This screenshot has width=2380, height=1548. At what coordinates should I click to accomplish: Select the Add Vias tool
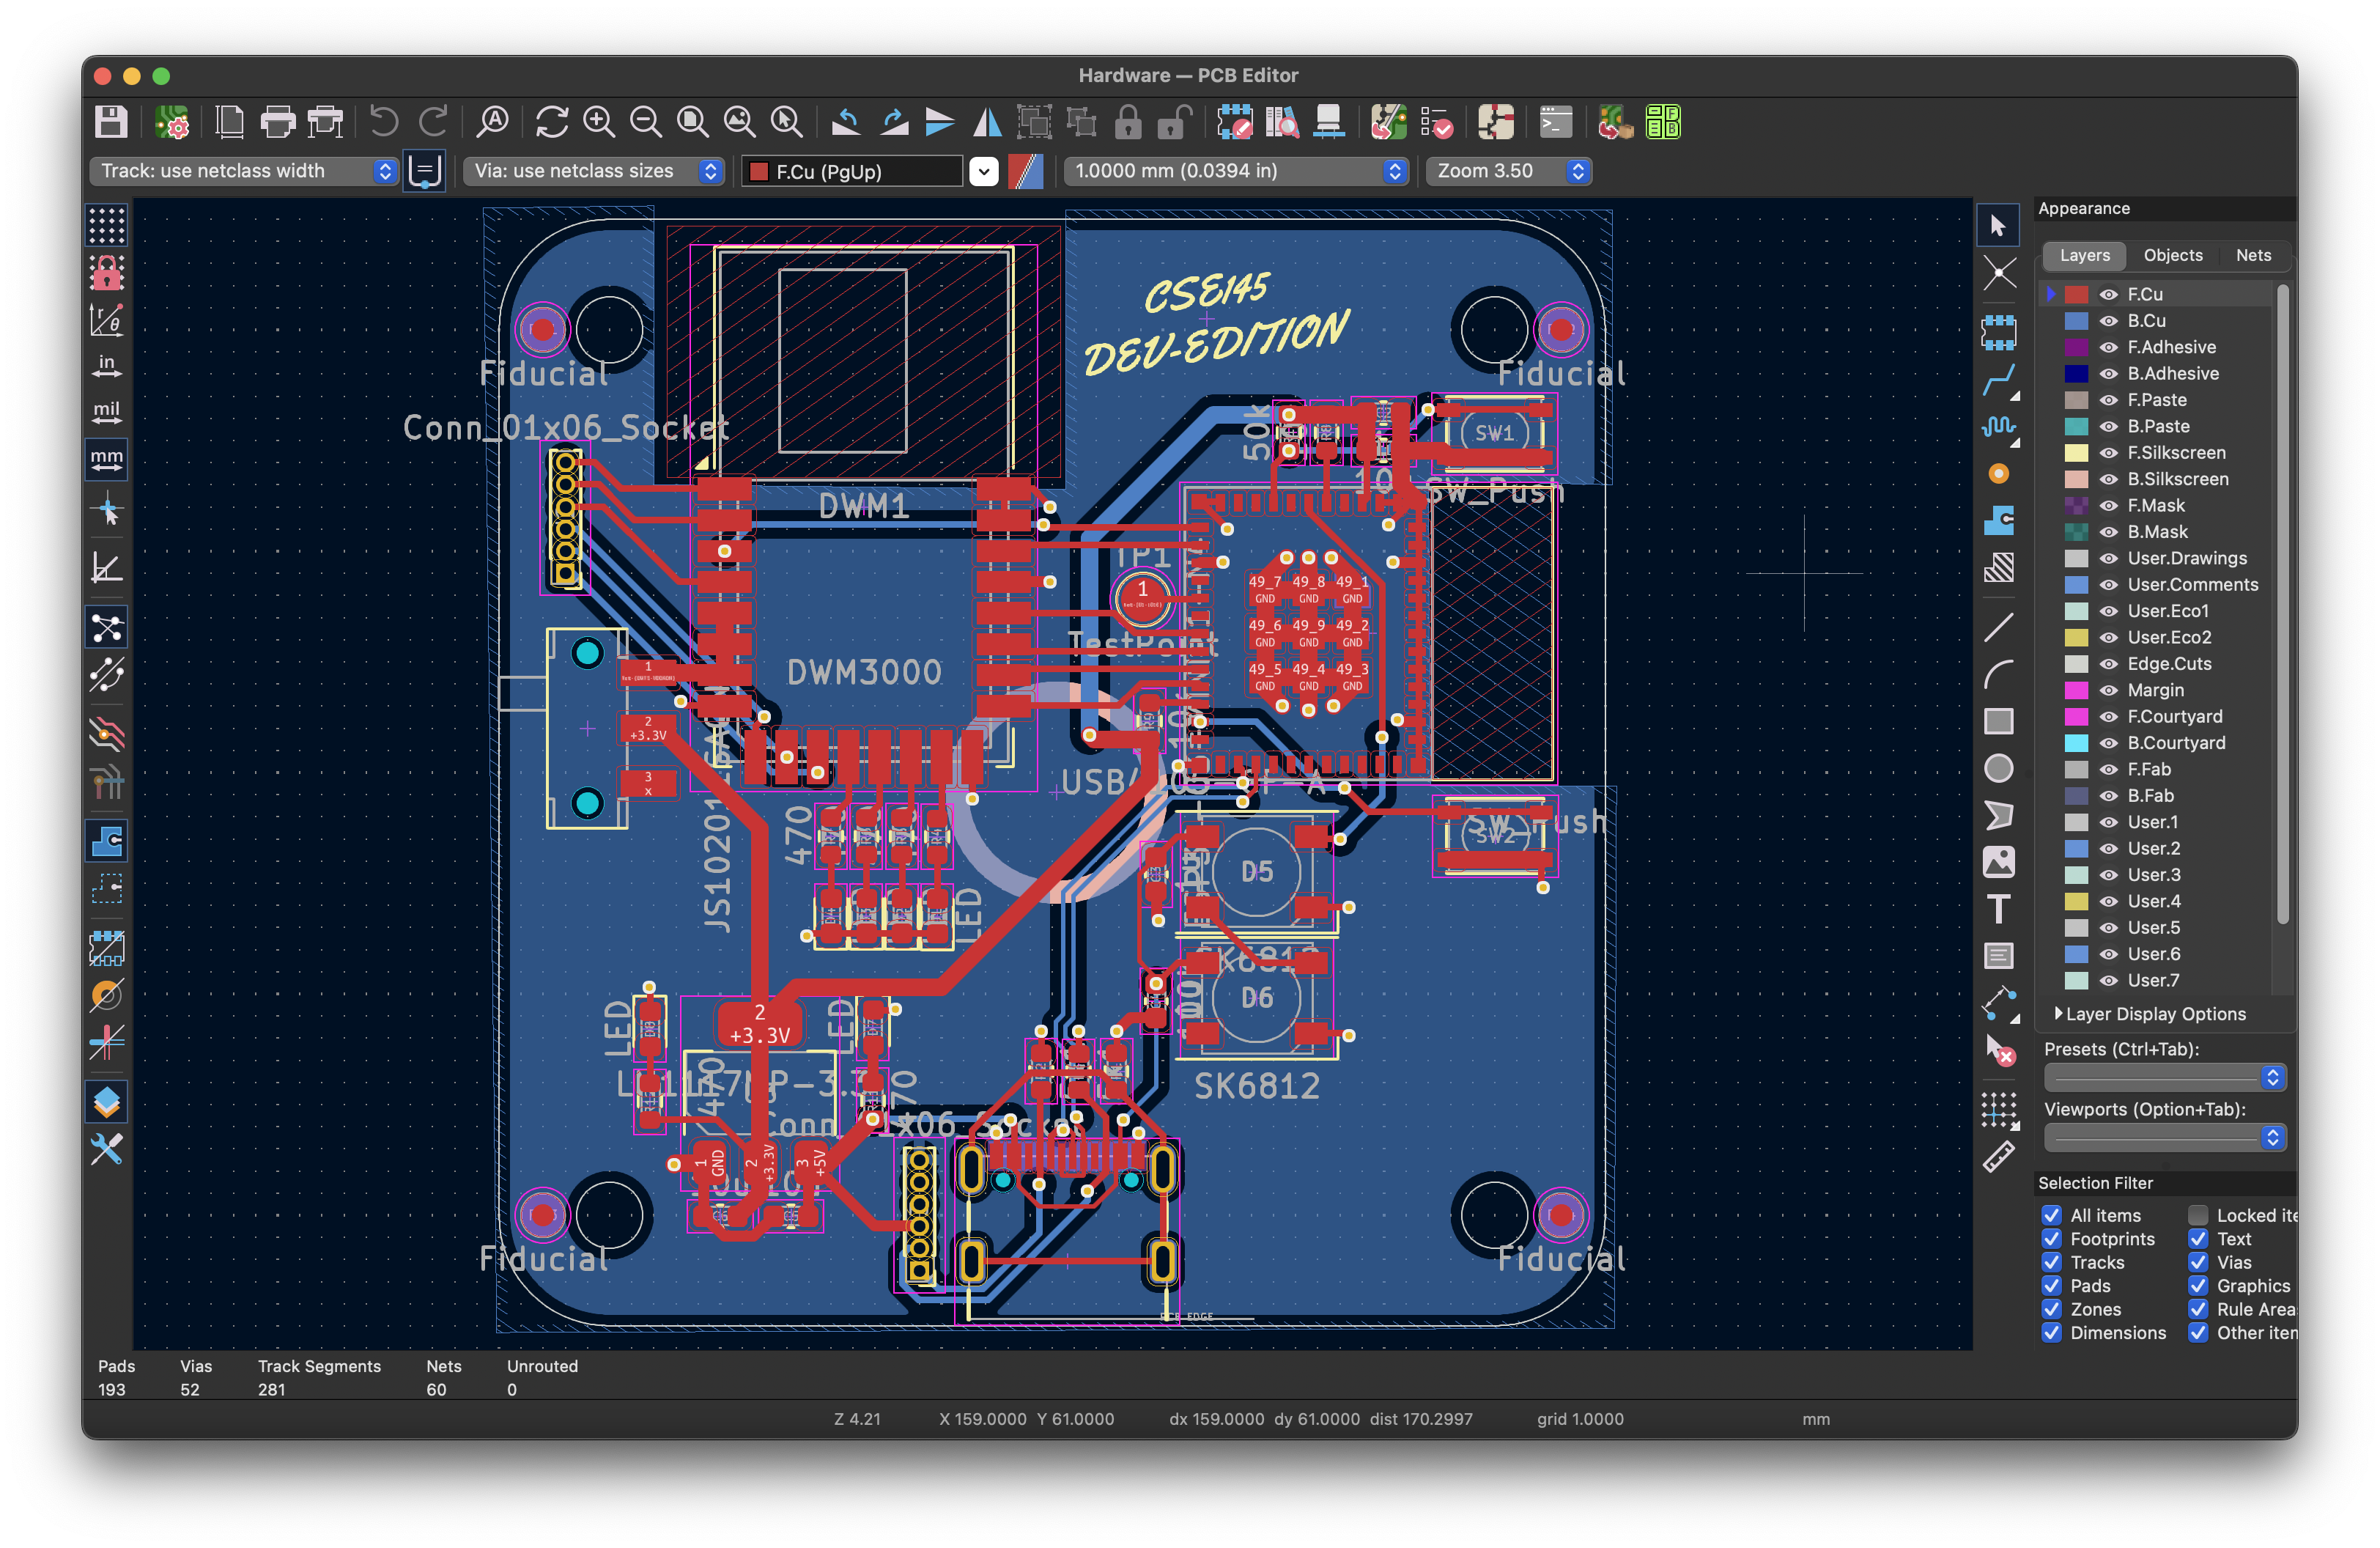pos(1998,474)
